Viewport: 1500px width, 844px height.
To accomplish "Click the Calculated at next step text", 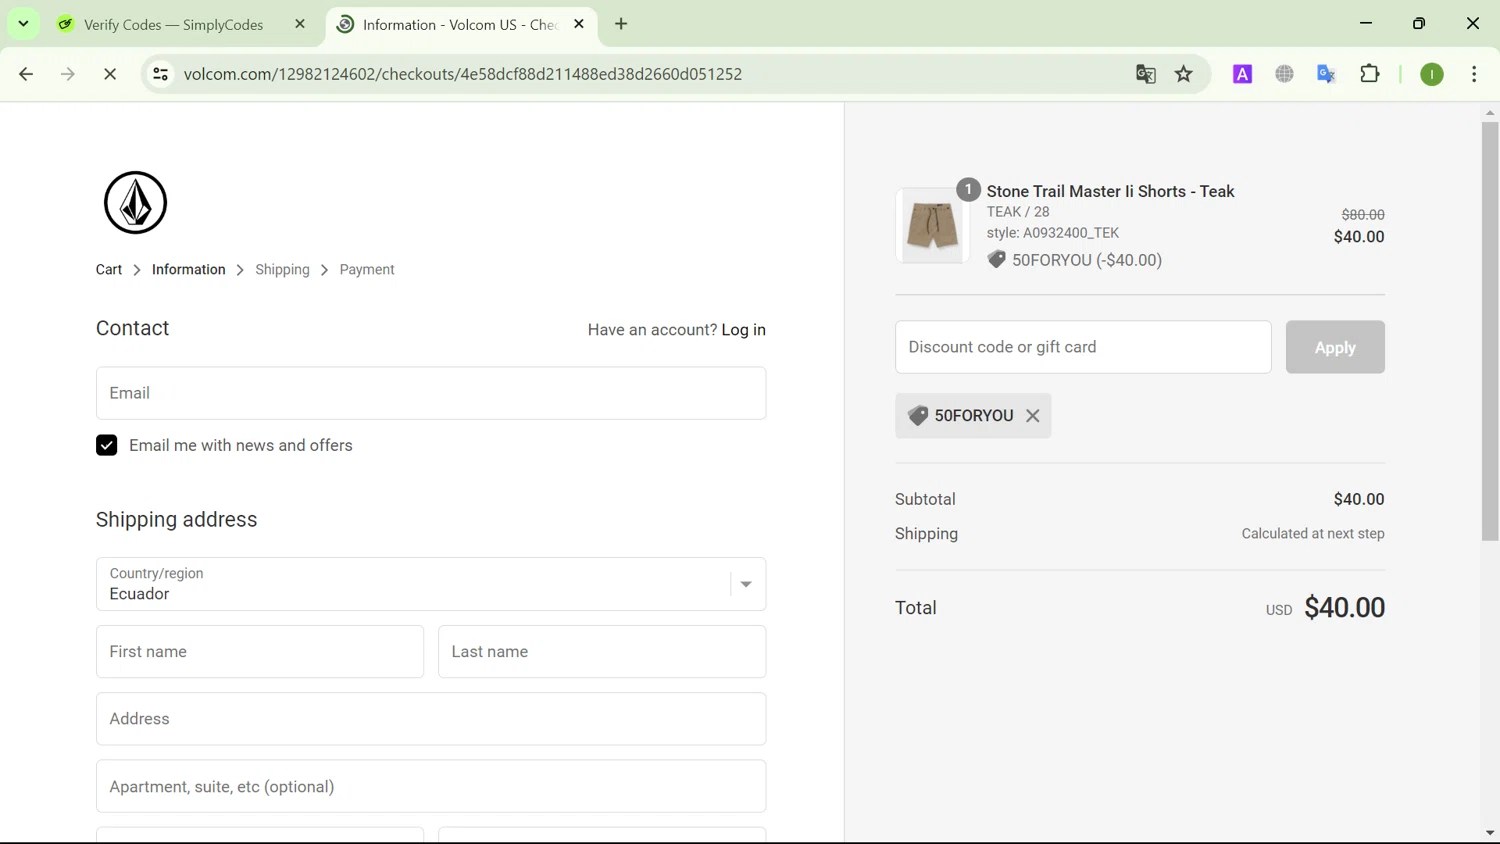I will click(1313, 534).
